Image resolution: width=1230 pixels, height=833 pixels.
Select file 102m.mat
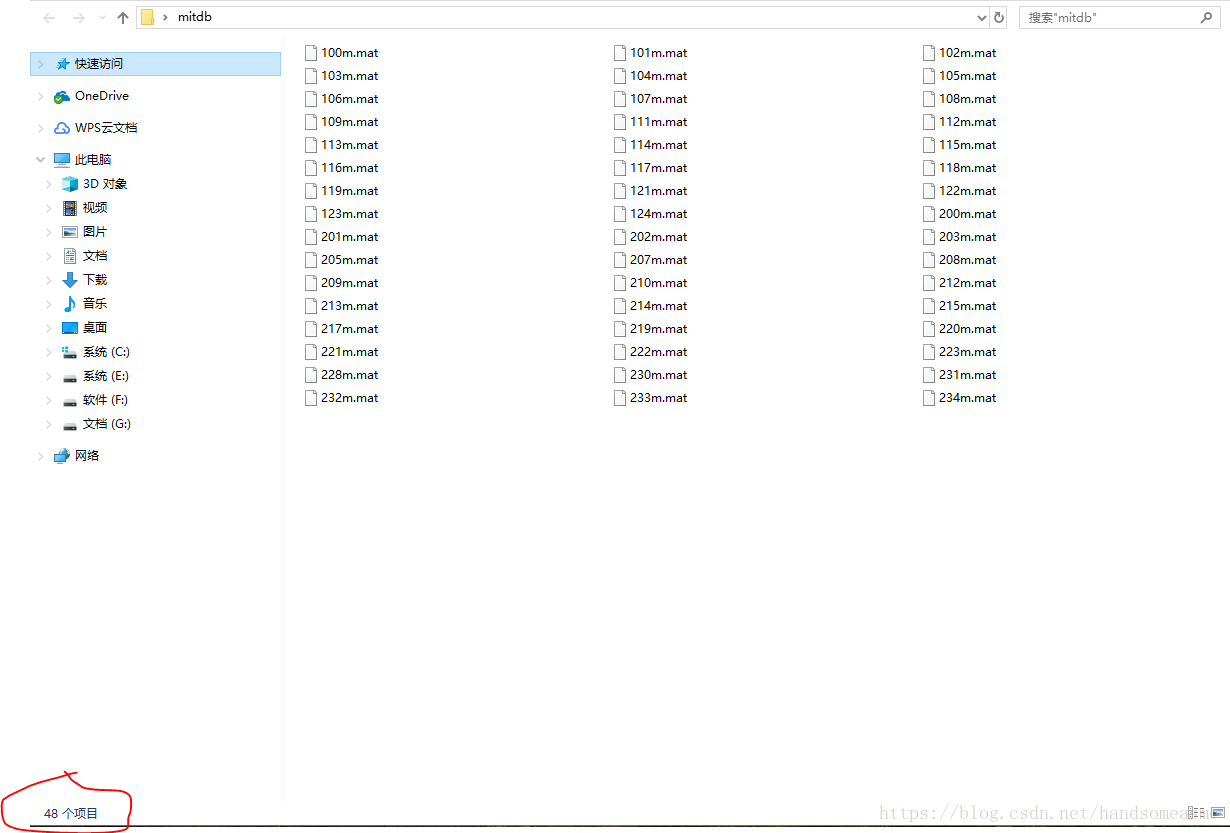click(968, 53)
